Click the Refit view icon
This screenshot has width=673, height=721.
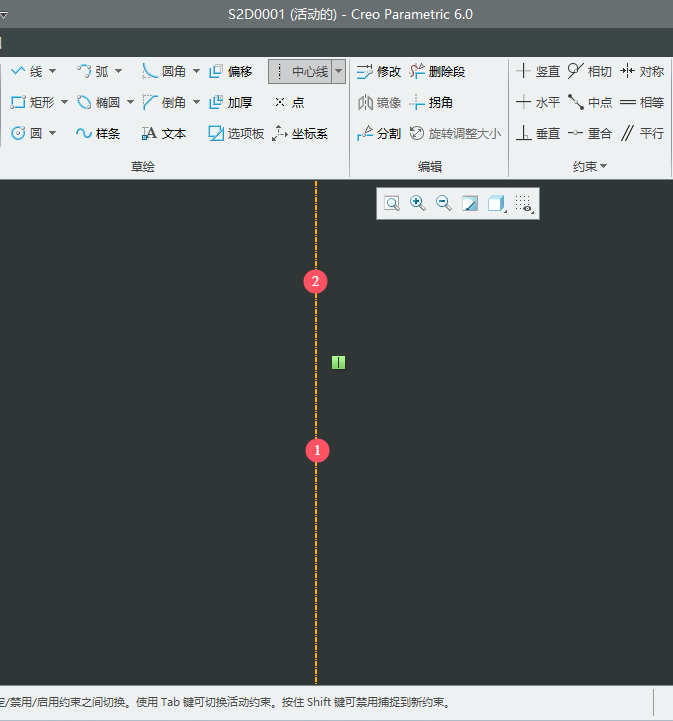(x=392, y=203)
